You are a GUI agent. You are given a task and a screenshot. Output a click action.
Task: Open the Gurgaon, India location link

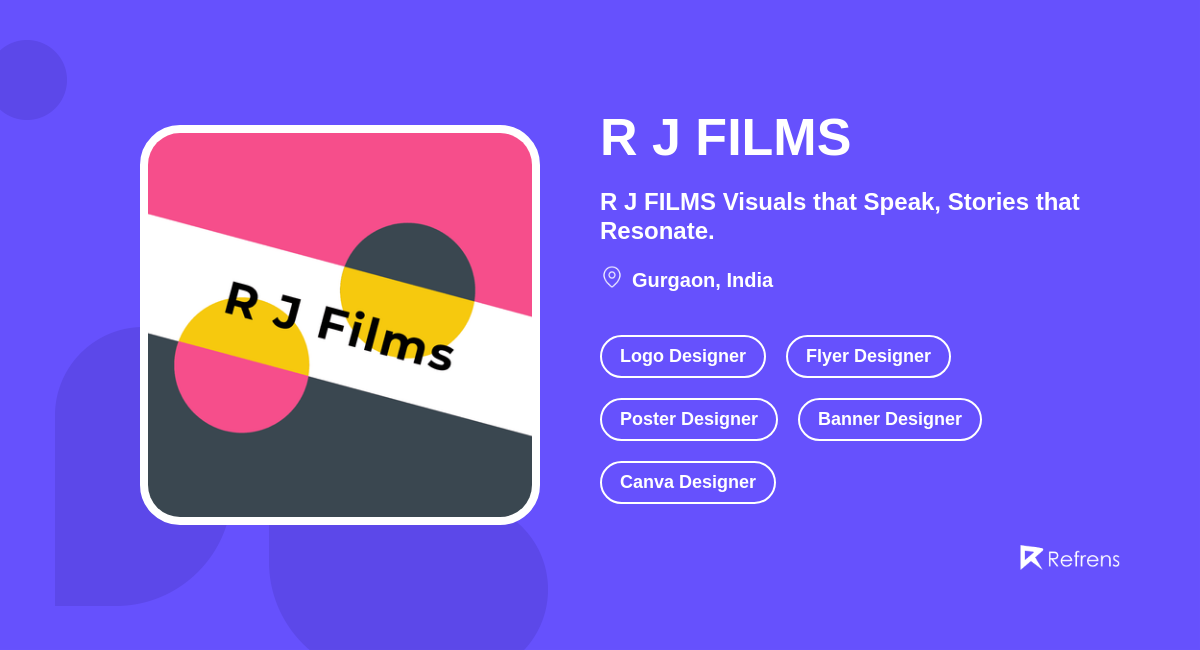pyautogui.click(x=702, y=280)
